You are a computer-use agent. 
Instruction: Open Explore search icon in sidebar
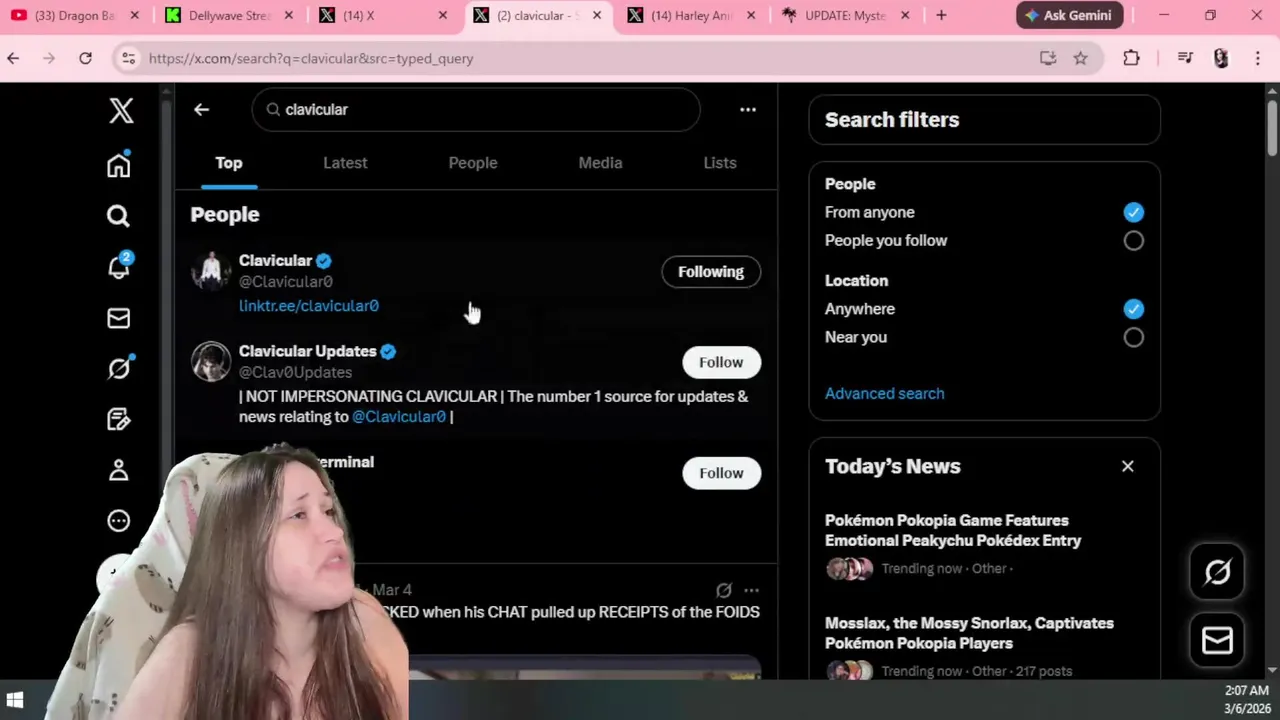pos(118,216)
